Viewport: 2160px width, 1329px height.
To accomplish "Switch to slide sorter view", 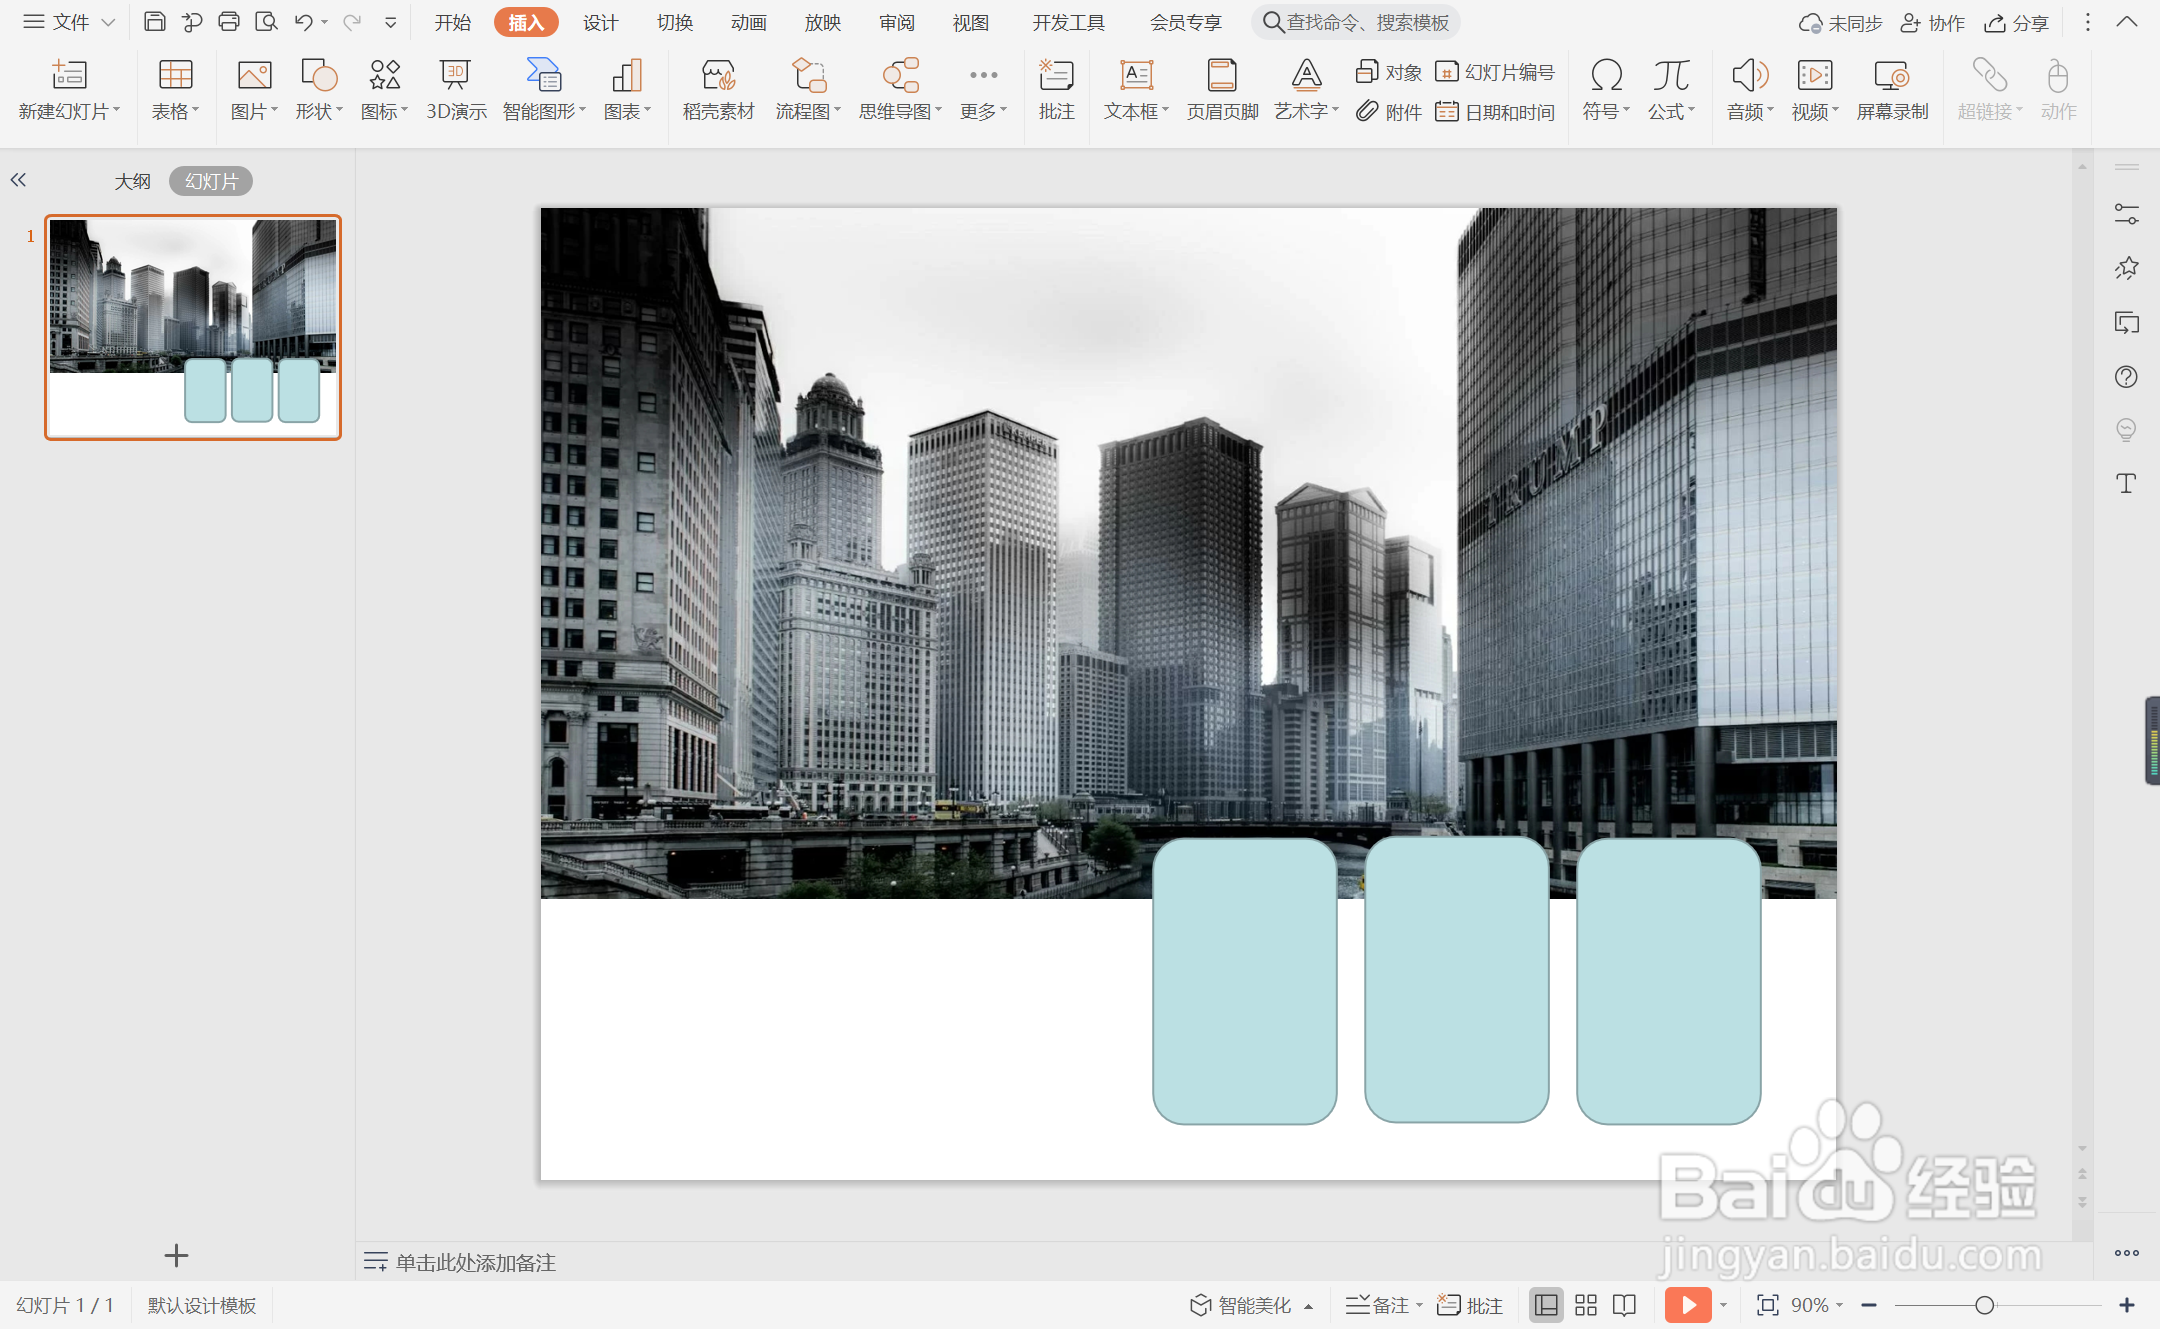I will coord(1586,1305).
